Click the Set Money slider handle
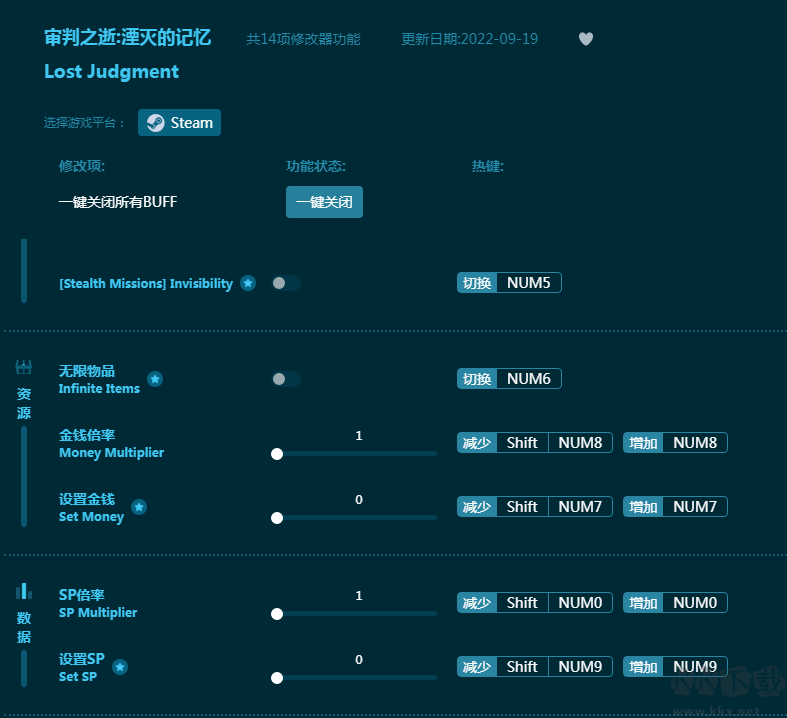The width and height of the screenshot is (787, 718). point(277,518)
